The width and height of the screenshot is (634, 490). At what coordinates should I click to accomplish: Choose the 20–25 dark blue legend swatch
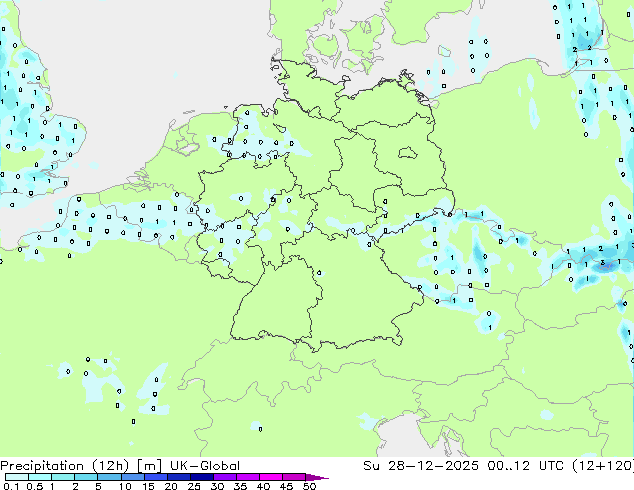179,477
